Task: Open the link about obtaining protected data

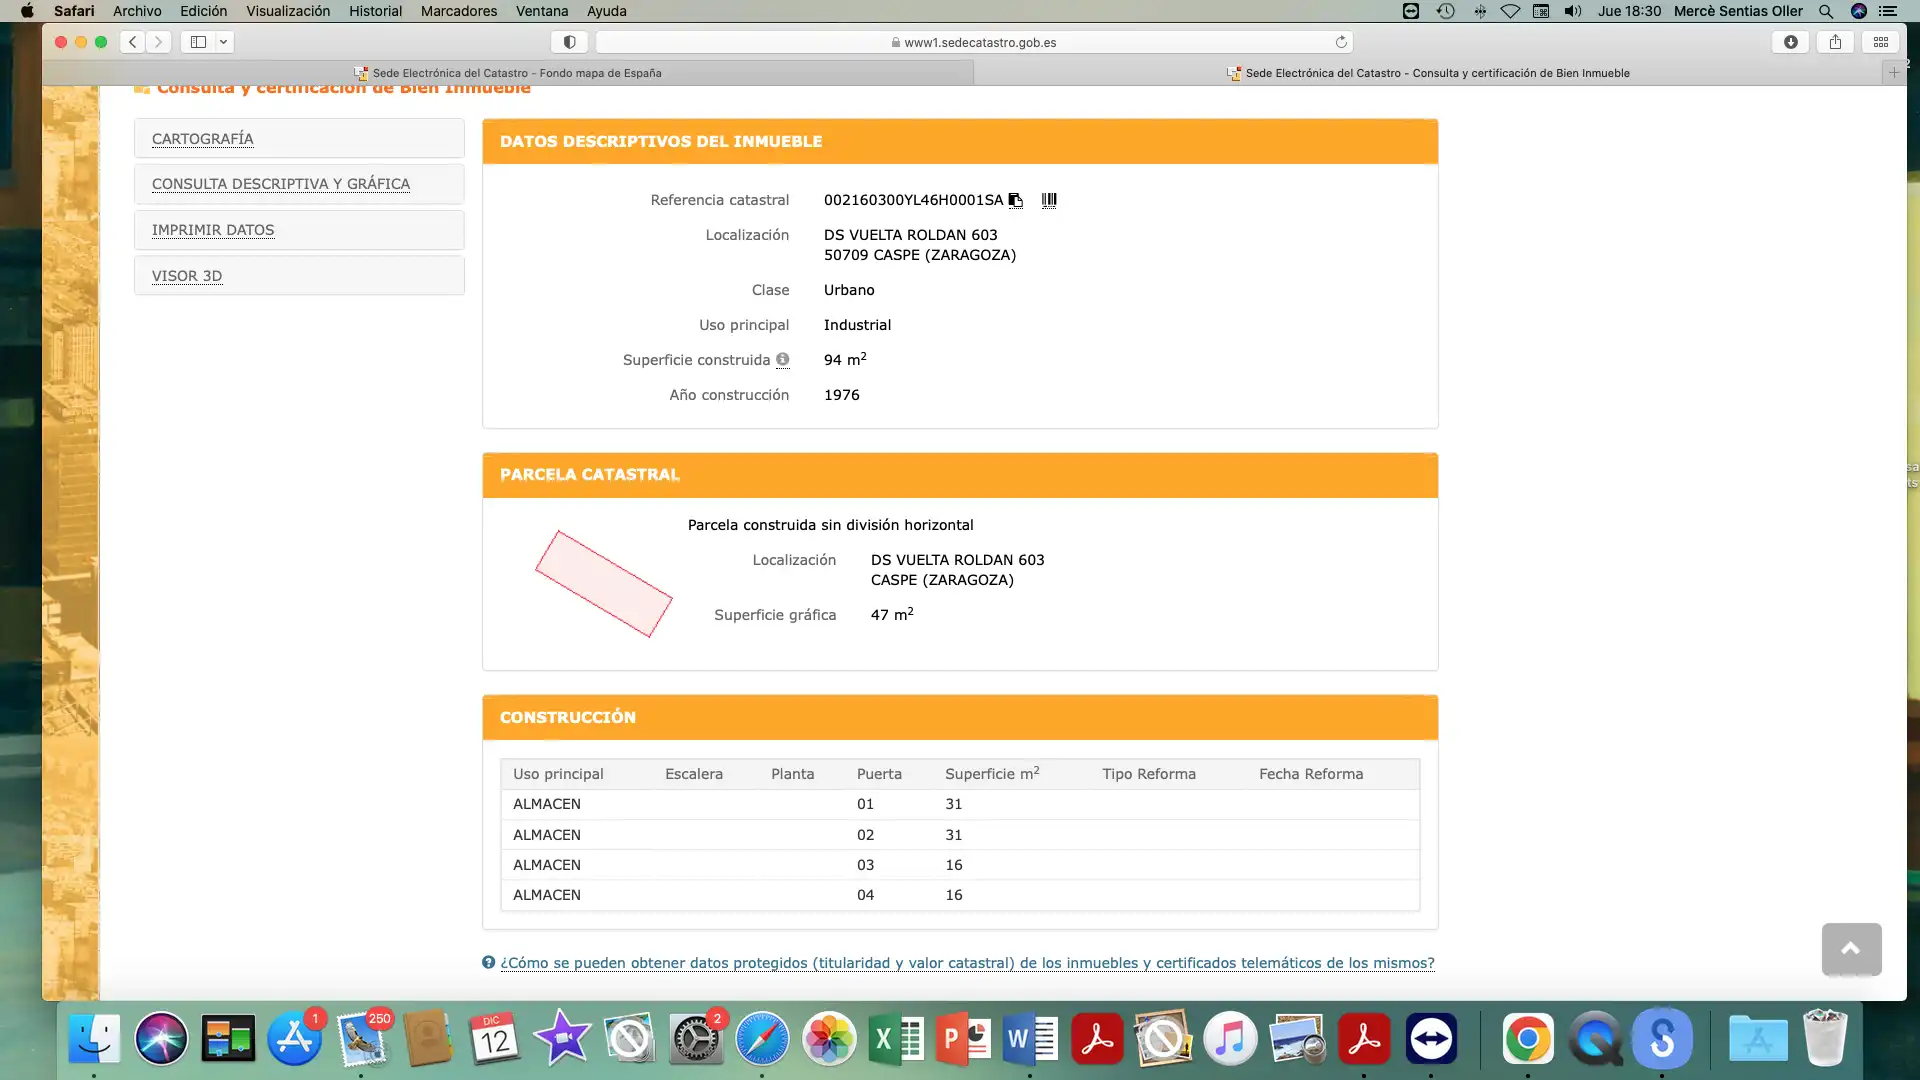Action: [x=967, y=963]
